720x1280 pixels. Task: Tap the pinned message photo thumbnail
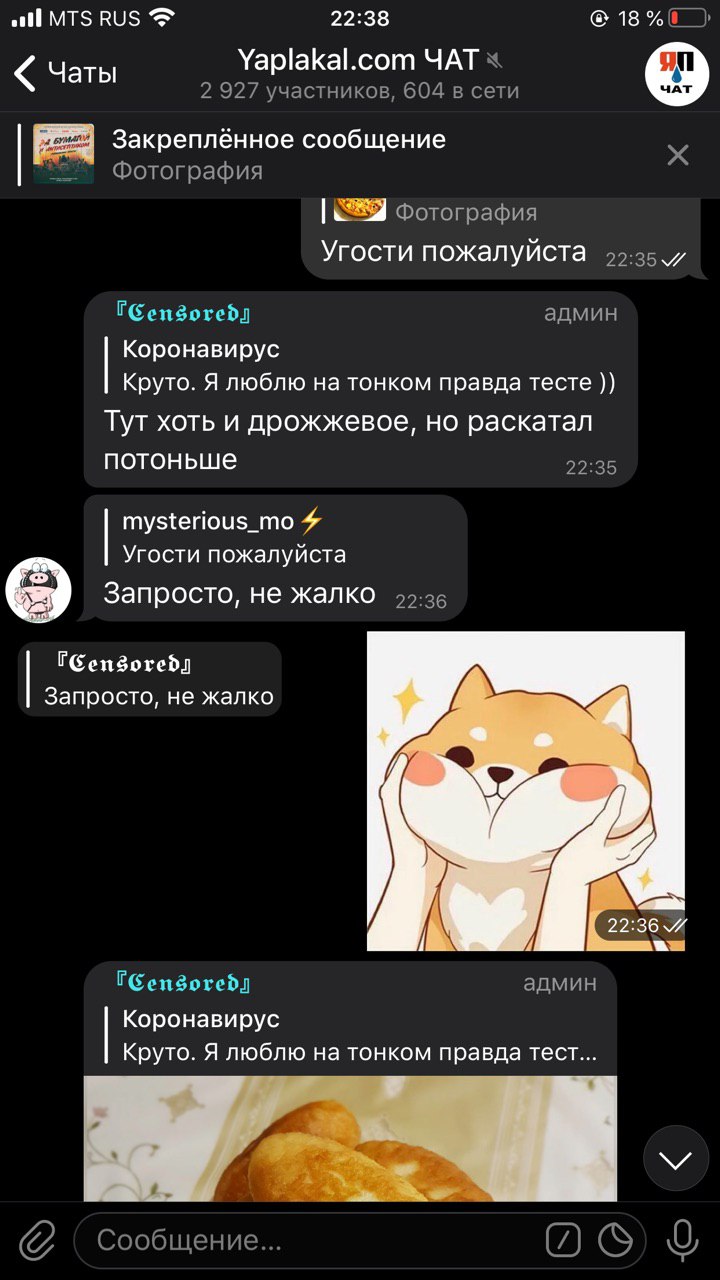pos(63,154)
